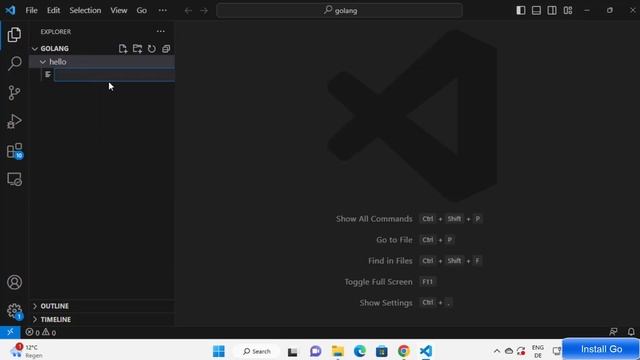The image size is (640, 360).
Task: Click the VS Code logo in the title bar
Action: point(10,10)
